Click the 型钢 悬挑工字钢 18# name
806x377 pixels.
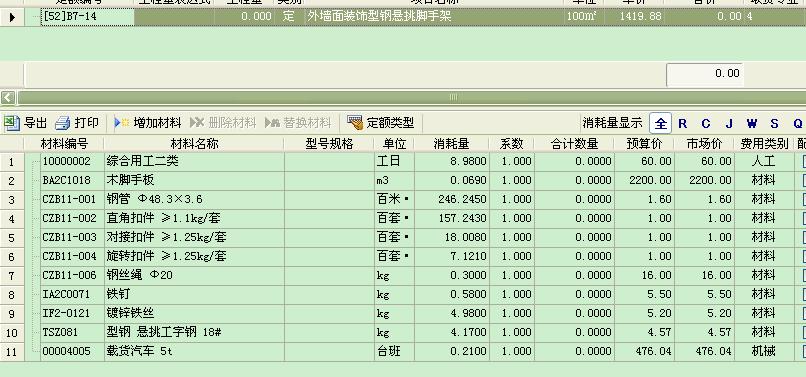point(164,333)
